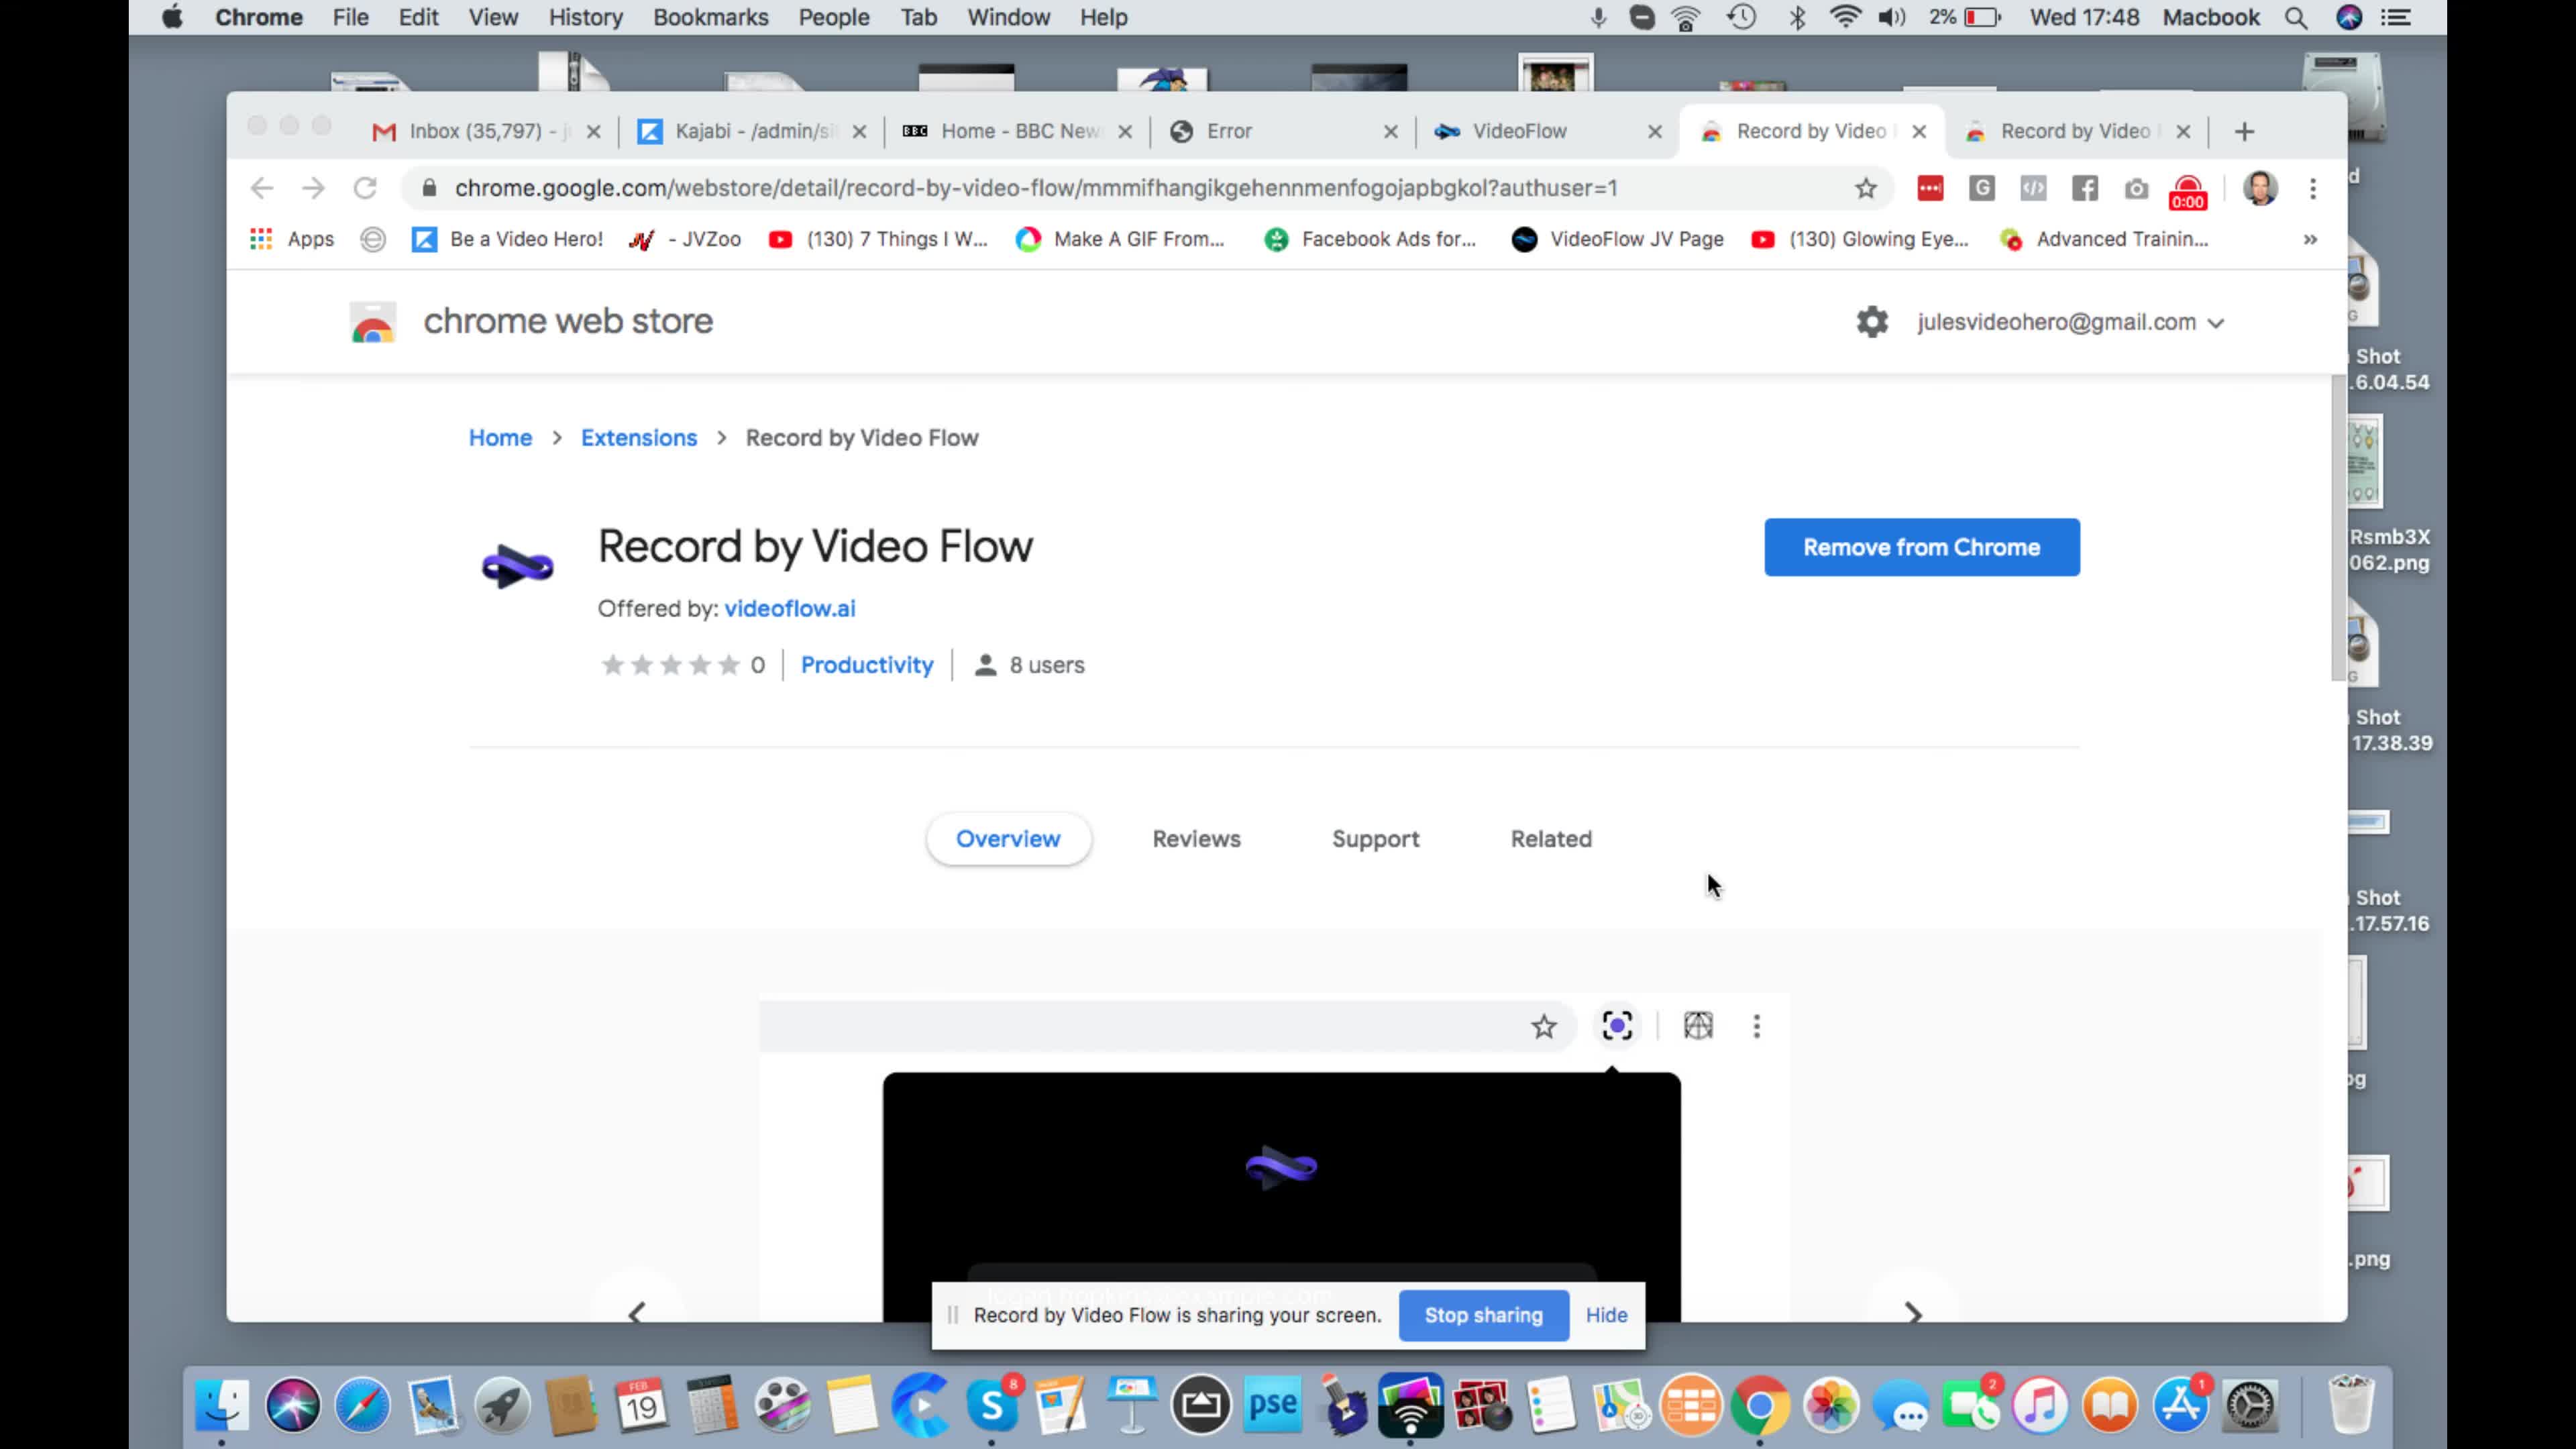Click the star rating row
Screen dimensions: 2576x1449
tap(671, 665)
